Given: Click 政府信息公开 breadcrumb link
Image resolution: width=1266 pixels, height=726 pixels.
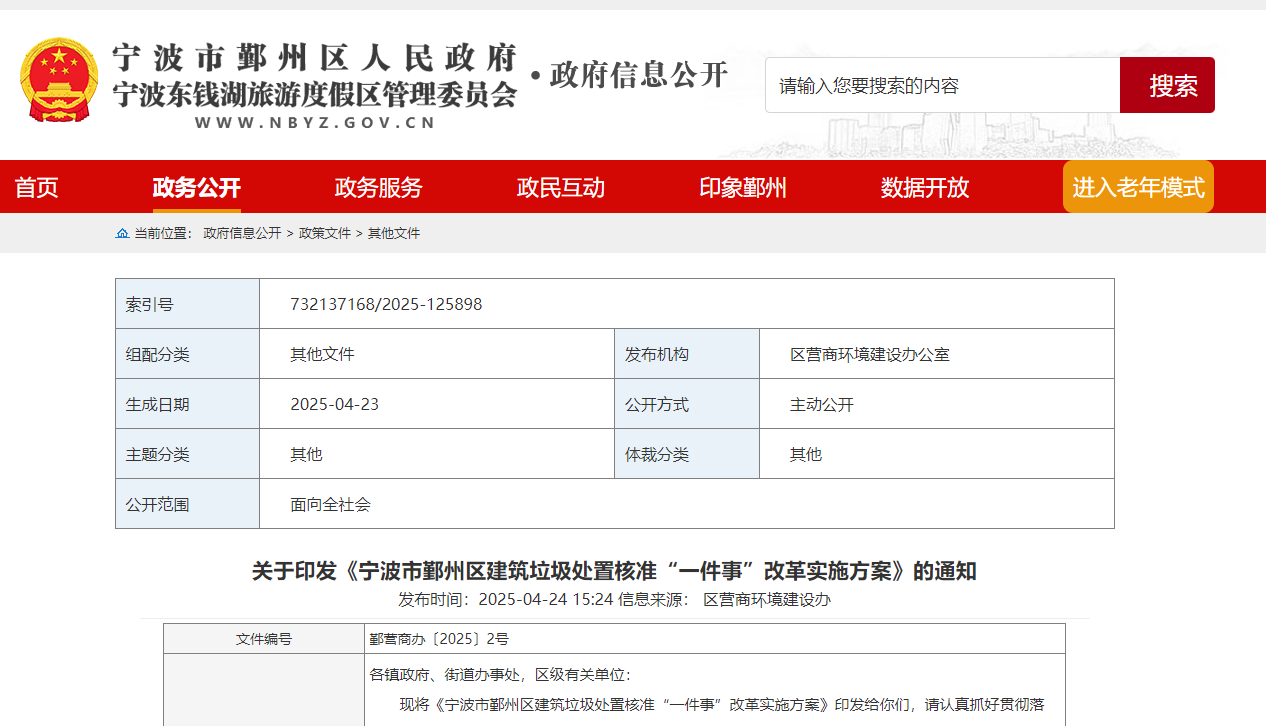Looking at the screenshot, I should click(x=242, y=234).
